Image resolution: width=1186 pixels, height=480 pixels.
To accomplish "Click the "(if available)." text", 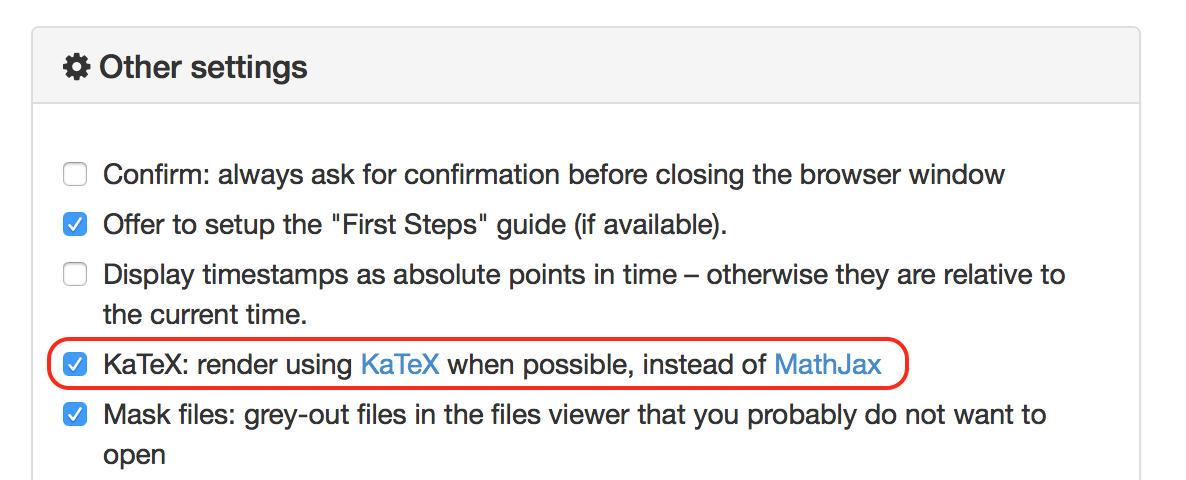I will click(x=648, y=225).
